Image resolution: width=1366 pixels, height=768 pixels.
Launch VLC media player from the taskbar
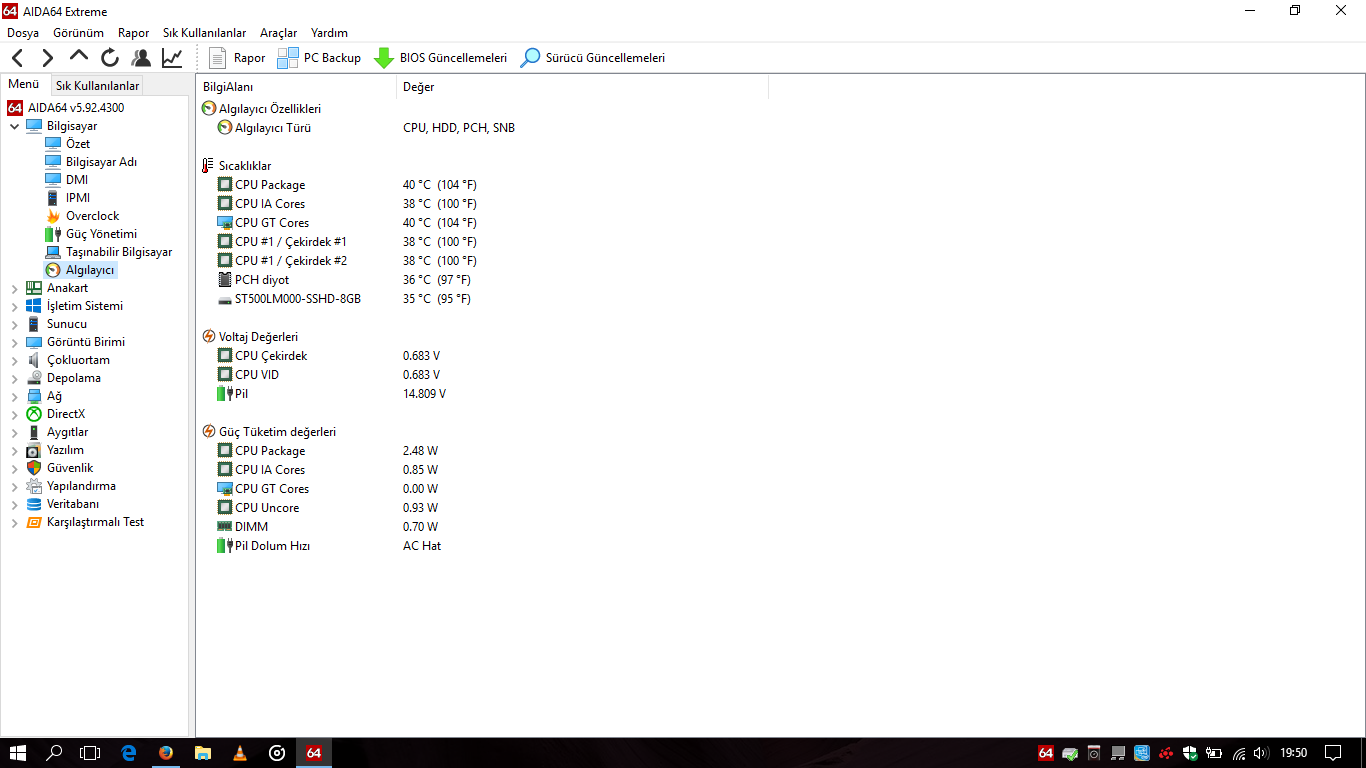pyautogui.click(x=240, y=753)
